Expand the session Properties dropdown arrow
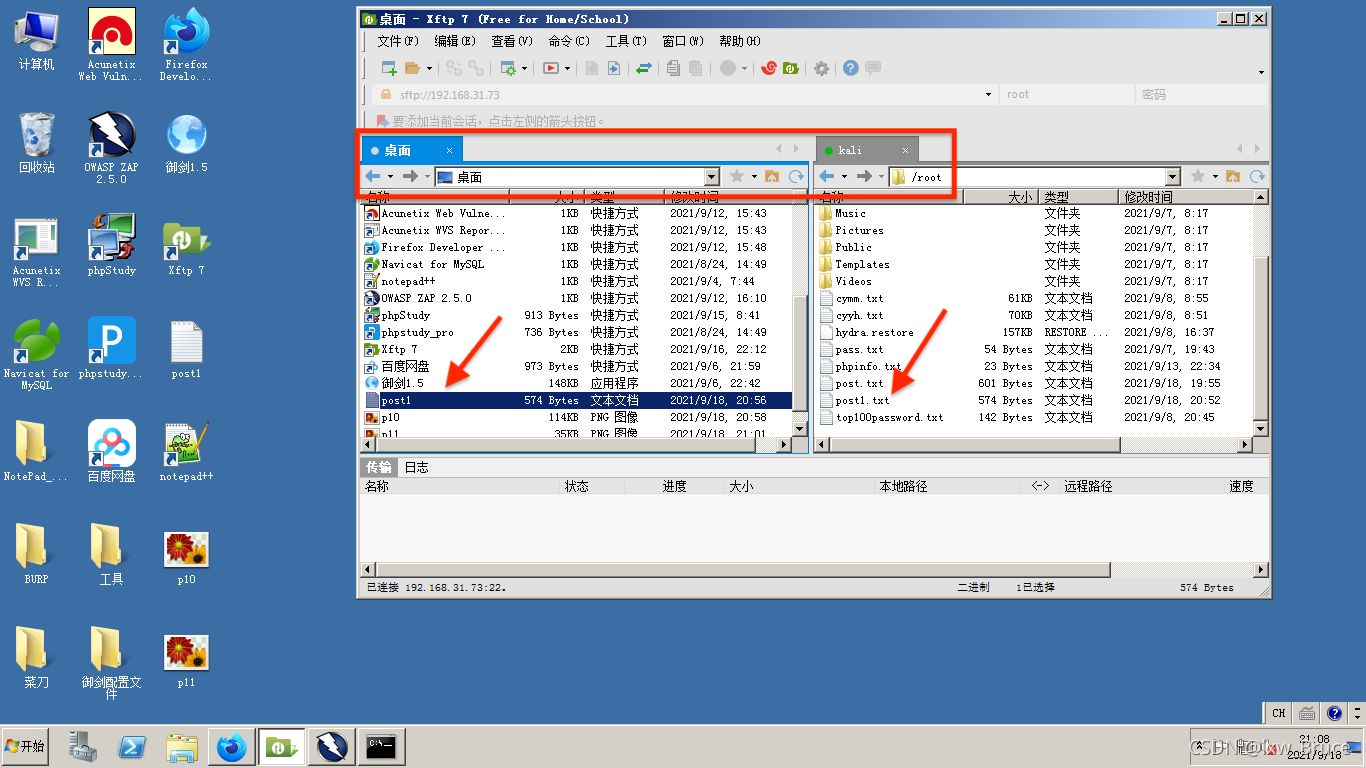Screen dimensions: 1366x768 click(x=525, y=69)
